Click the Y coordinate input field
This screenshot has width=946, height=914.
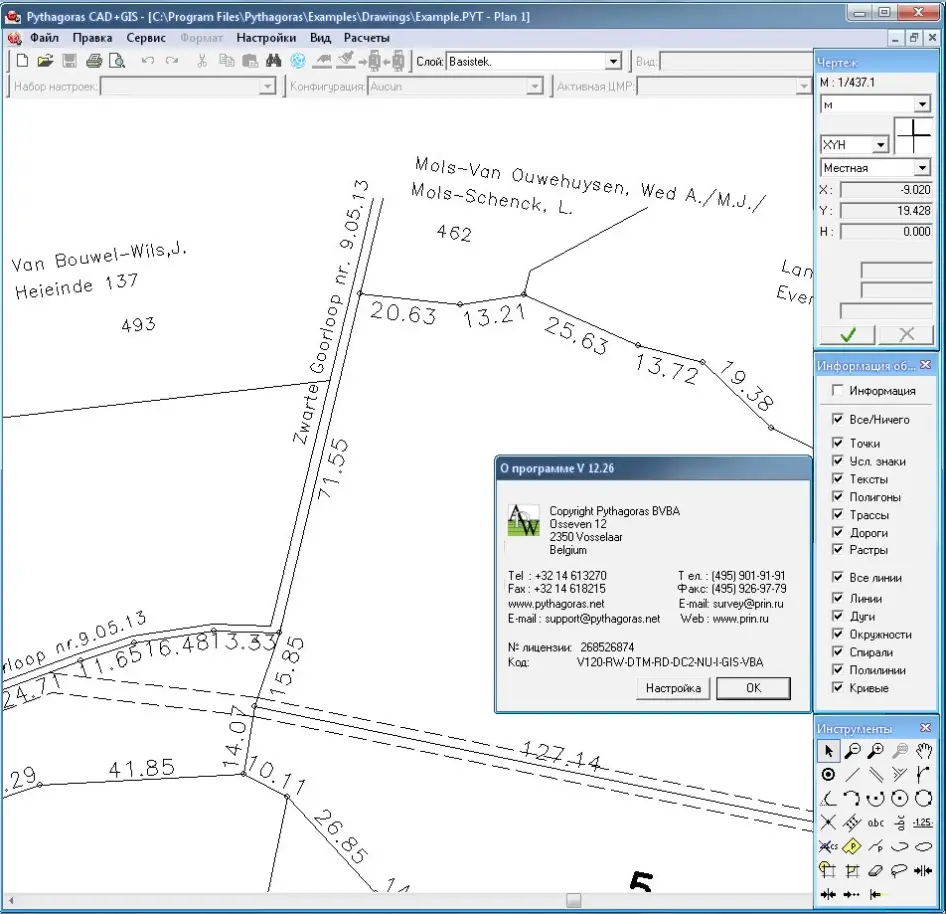886,211
